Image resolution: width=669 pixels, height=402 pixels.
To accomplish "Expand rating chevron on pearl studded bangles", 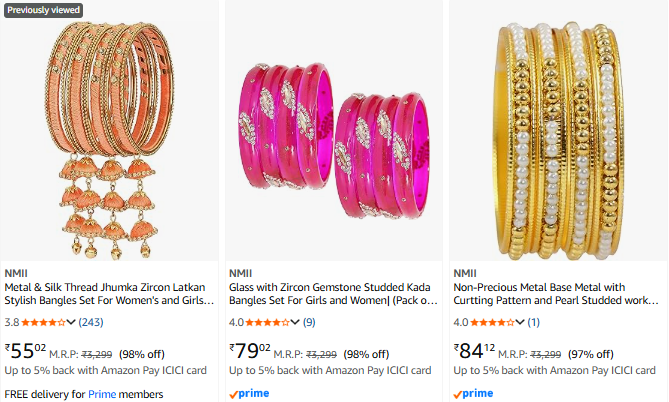I will click(519, 322).
